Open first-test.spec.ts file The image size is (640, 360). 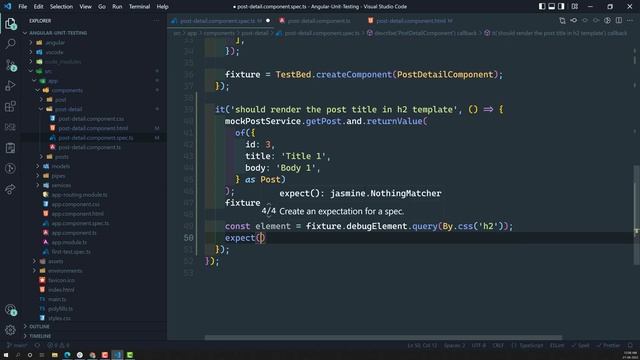click(71, 252)
